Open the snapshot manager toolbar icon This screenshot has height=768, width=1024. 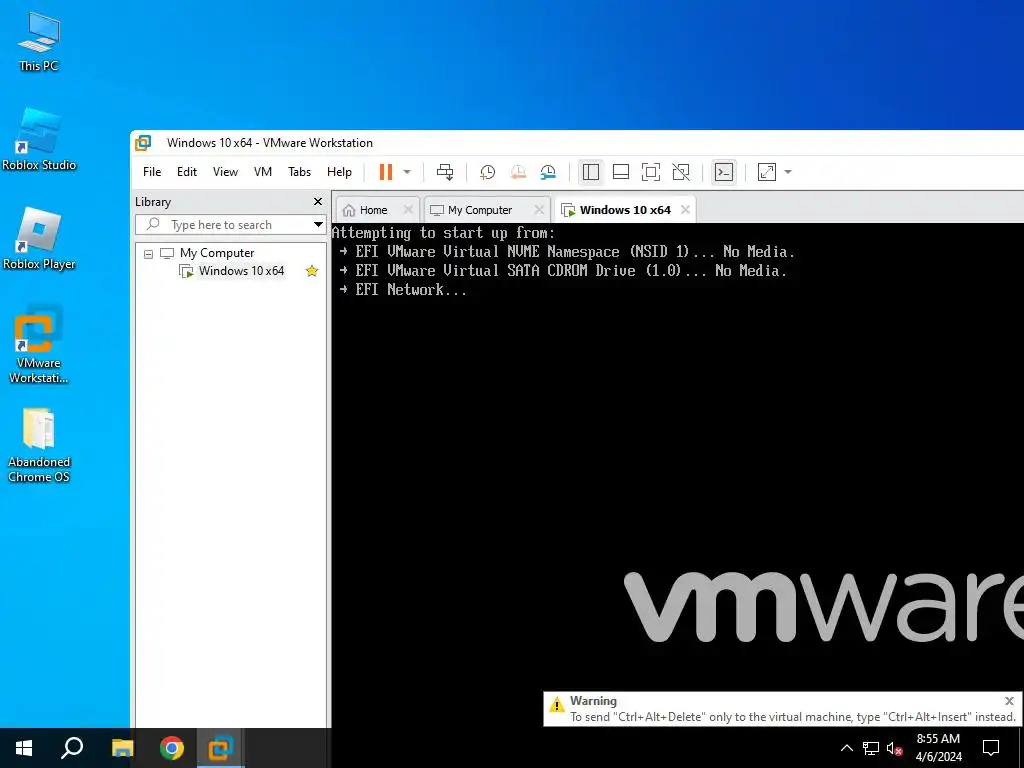click(548, 172)
